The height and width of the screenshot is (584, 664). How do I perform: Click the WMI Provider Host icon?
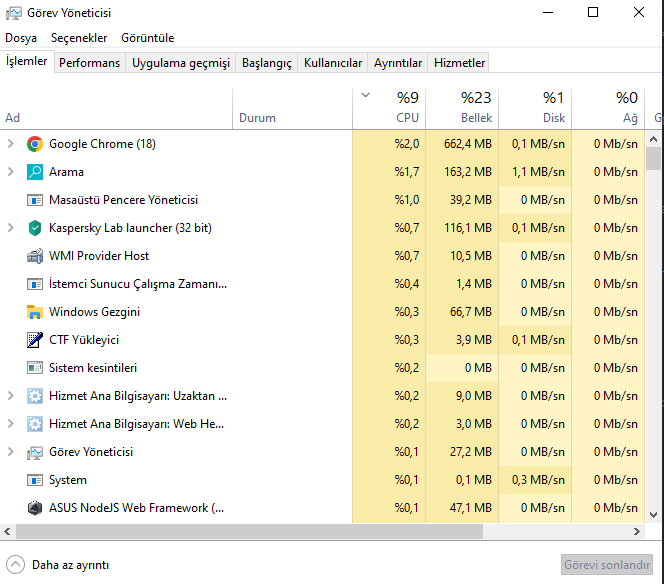(x=35, y=256)
